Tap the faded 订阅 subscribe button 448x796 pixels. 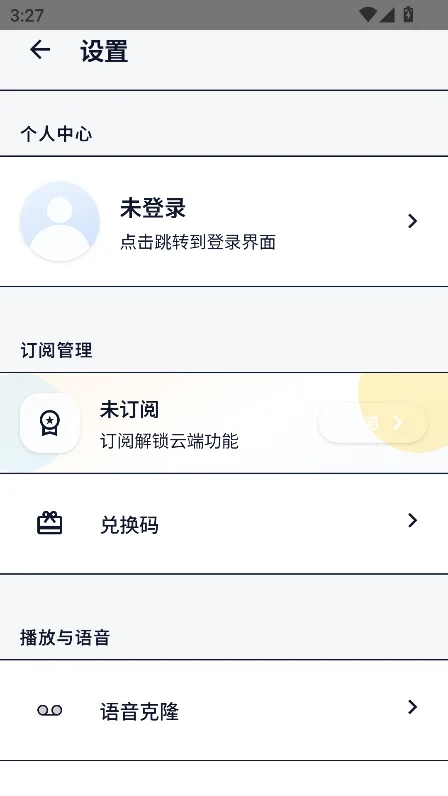point(373,422)
